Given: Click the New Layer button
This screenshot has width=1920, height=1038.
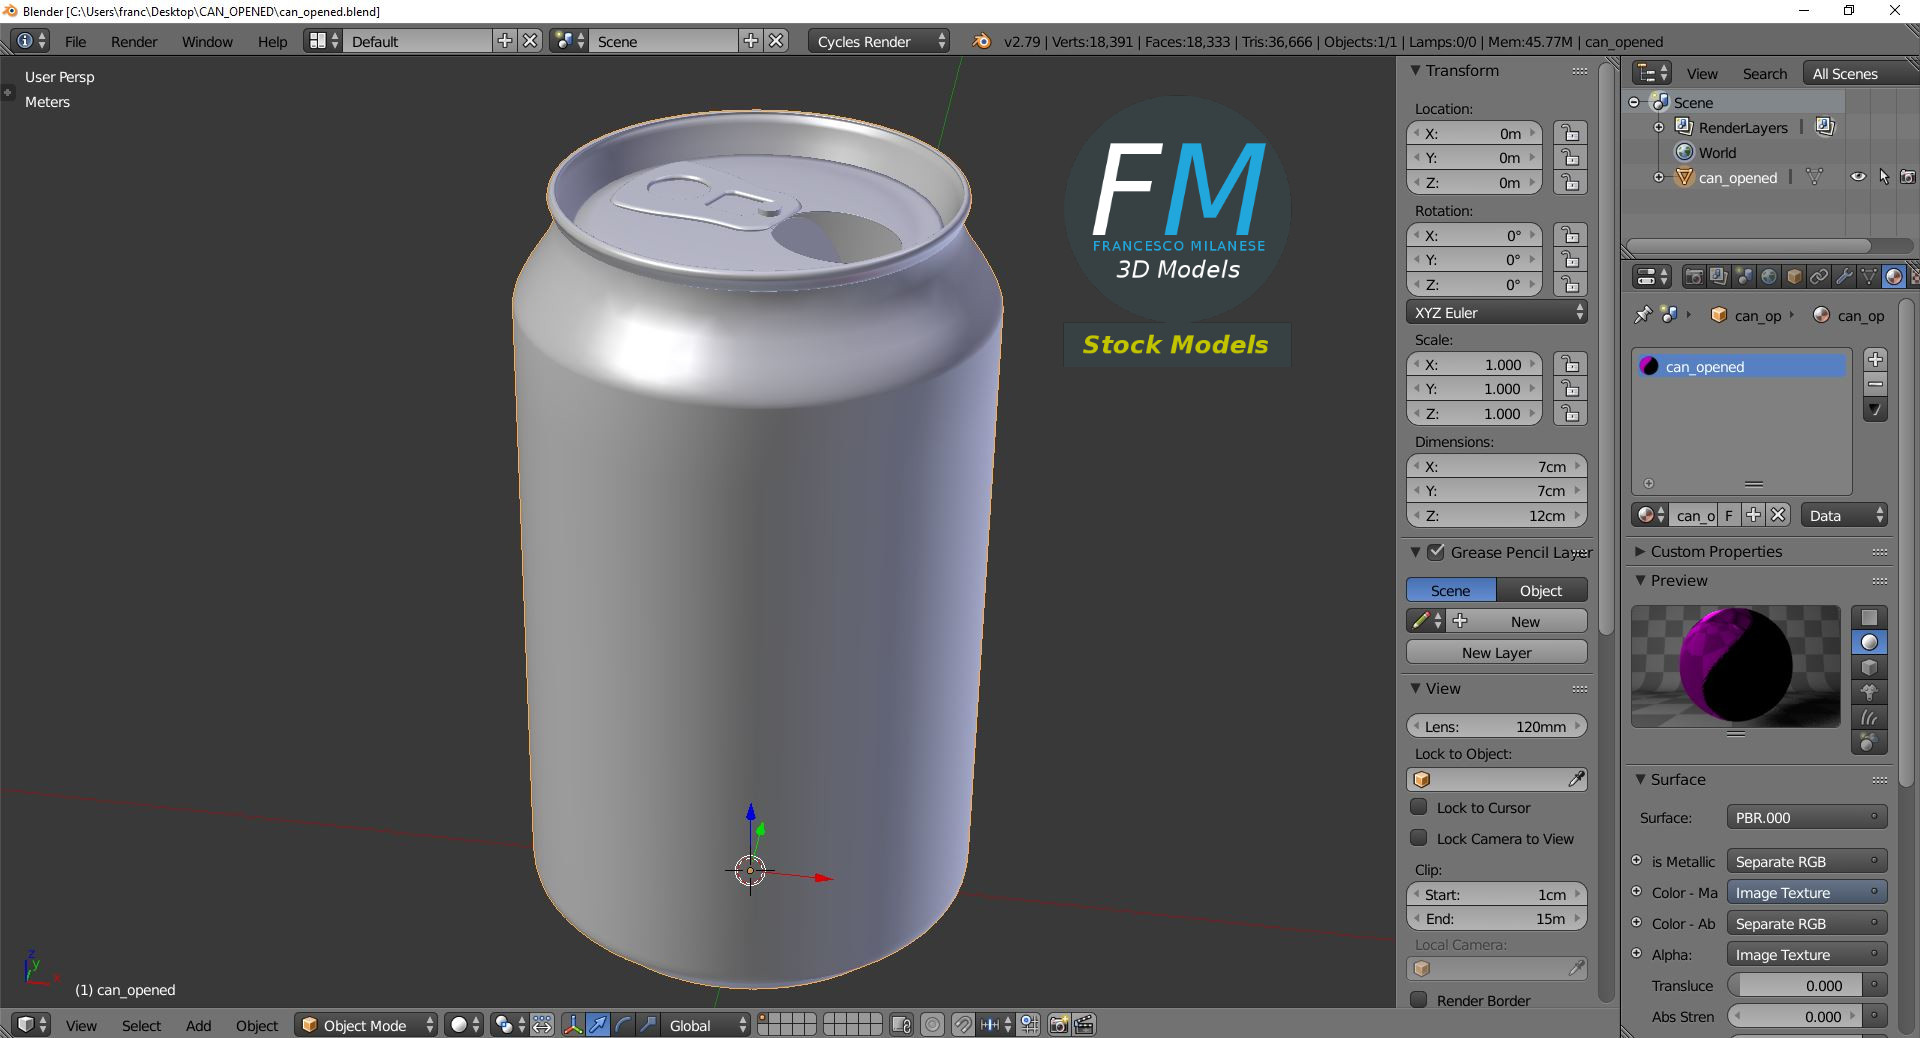Looking at the screenshot, I should coord(1496,652).
